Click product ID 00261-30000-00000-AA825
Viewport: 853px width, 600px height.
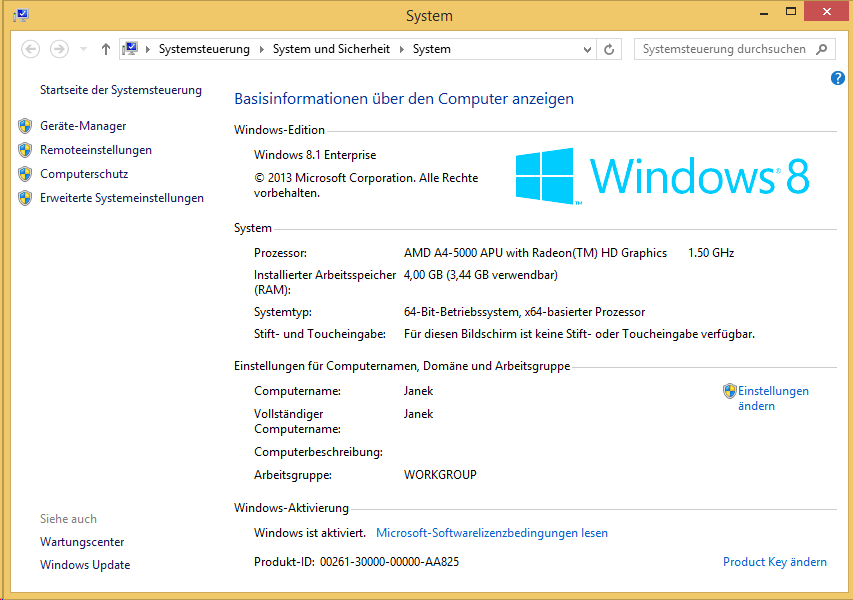389,562
